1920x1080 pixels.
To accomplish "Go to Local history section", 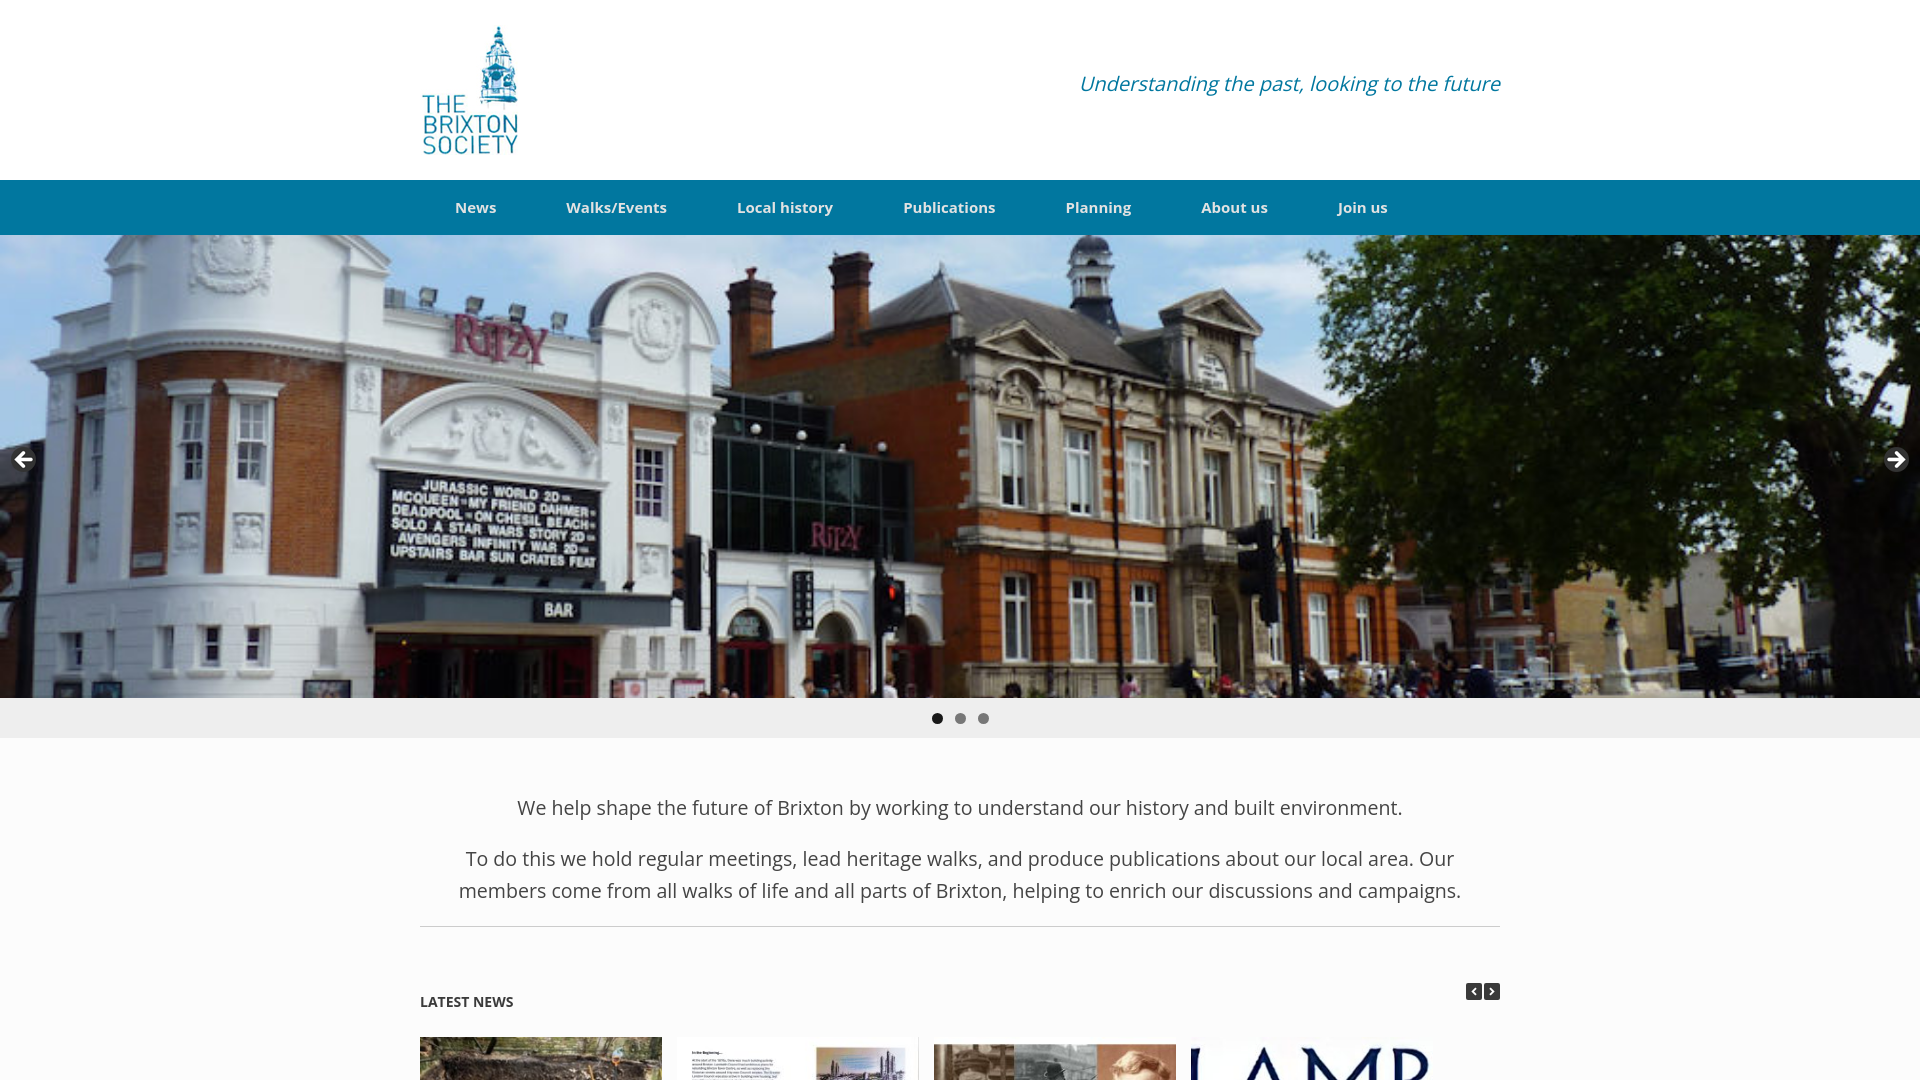I will pos(785,208).
